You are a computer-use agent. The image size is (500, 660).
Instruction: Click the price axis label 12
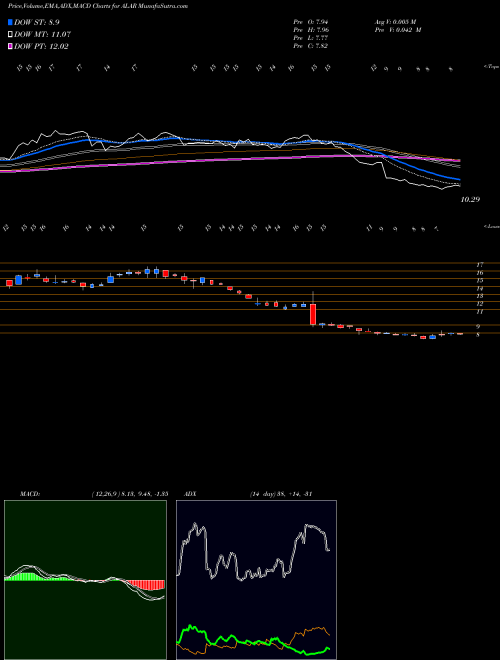click(x=479, y=303)
